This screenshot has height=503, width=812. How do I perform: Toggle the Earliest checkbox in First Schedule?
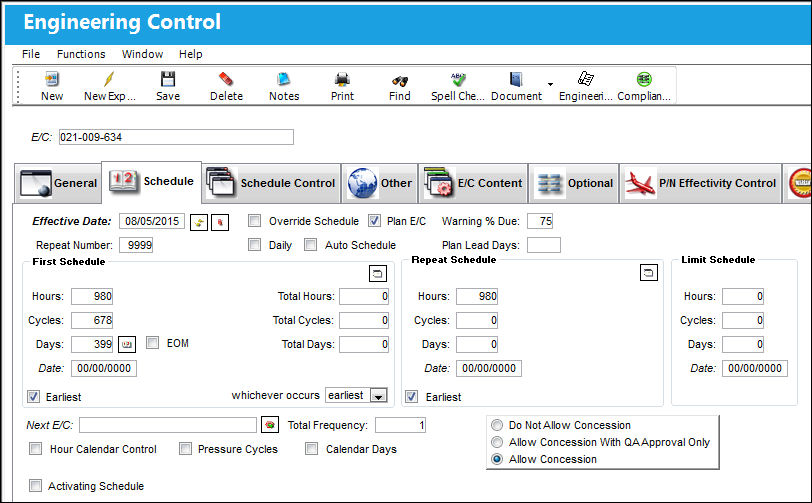pos(33,397)
